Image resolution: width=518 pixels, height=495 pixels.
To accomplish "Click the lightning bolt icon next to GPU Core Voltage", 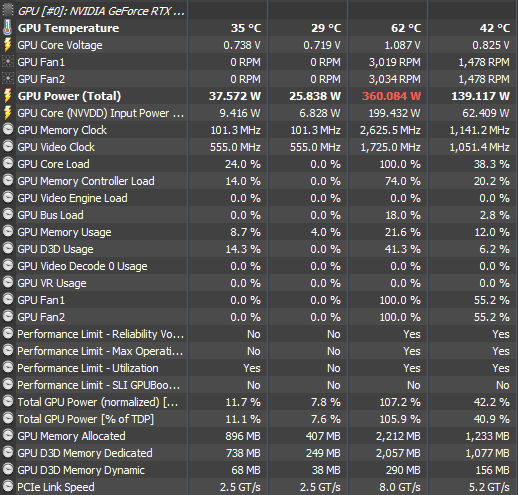I will (x=7, y=45).
